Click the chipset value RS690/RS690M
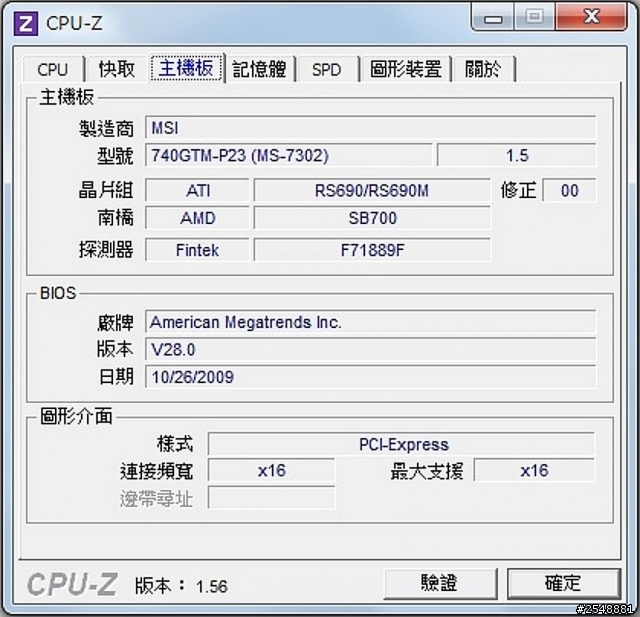 click(x=372, y=190)
